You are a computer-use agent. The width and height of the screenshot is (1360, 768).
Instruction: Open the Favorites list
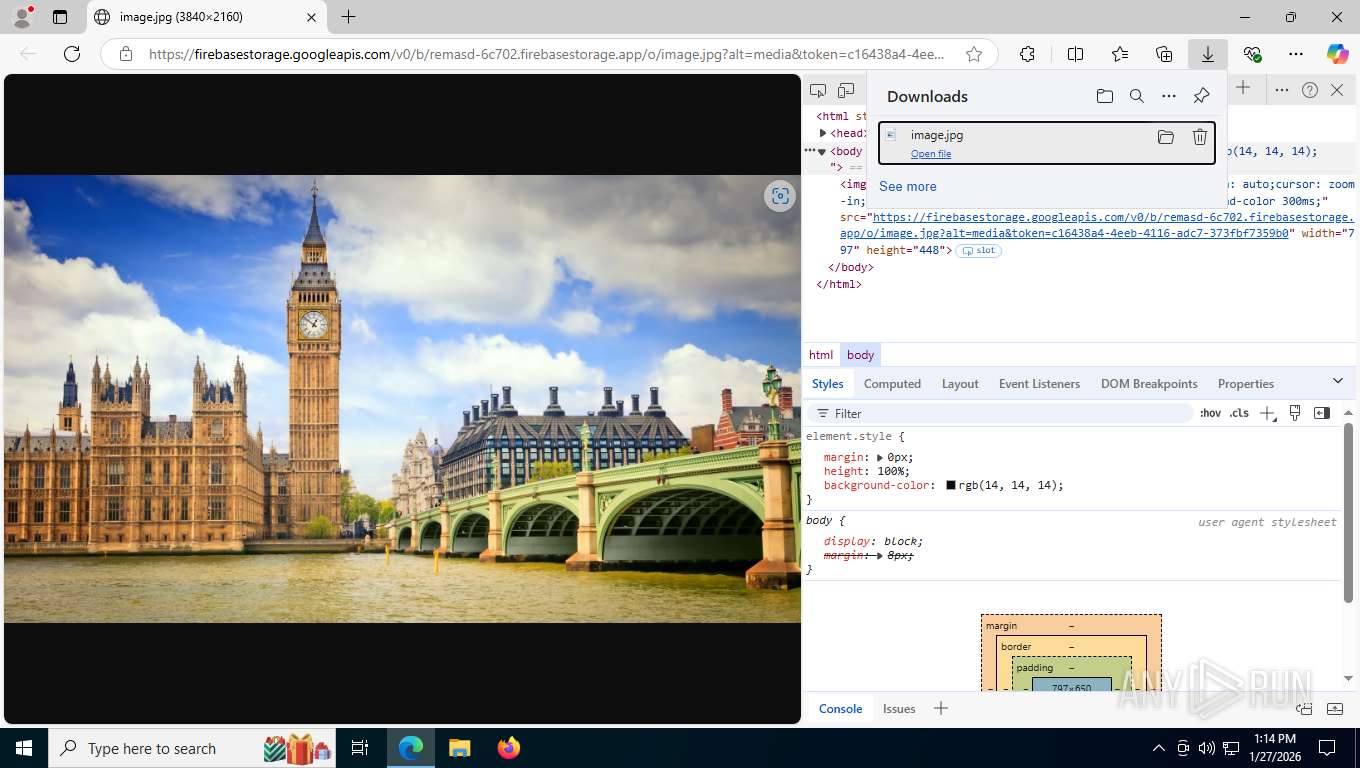(x=1120, y=54)
